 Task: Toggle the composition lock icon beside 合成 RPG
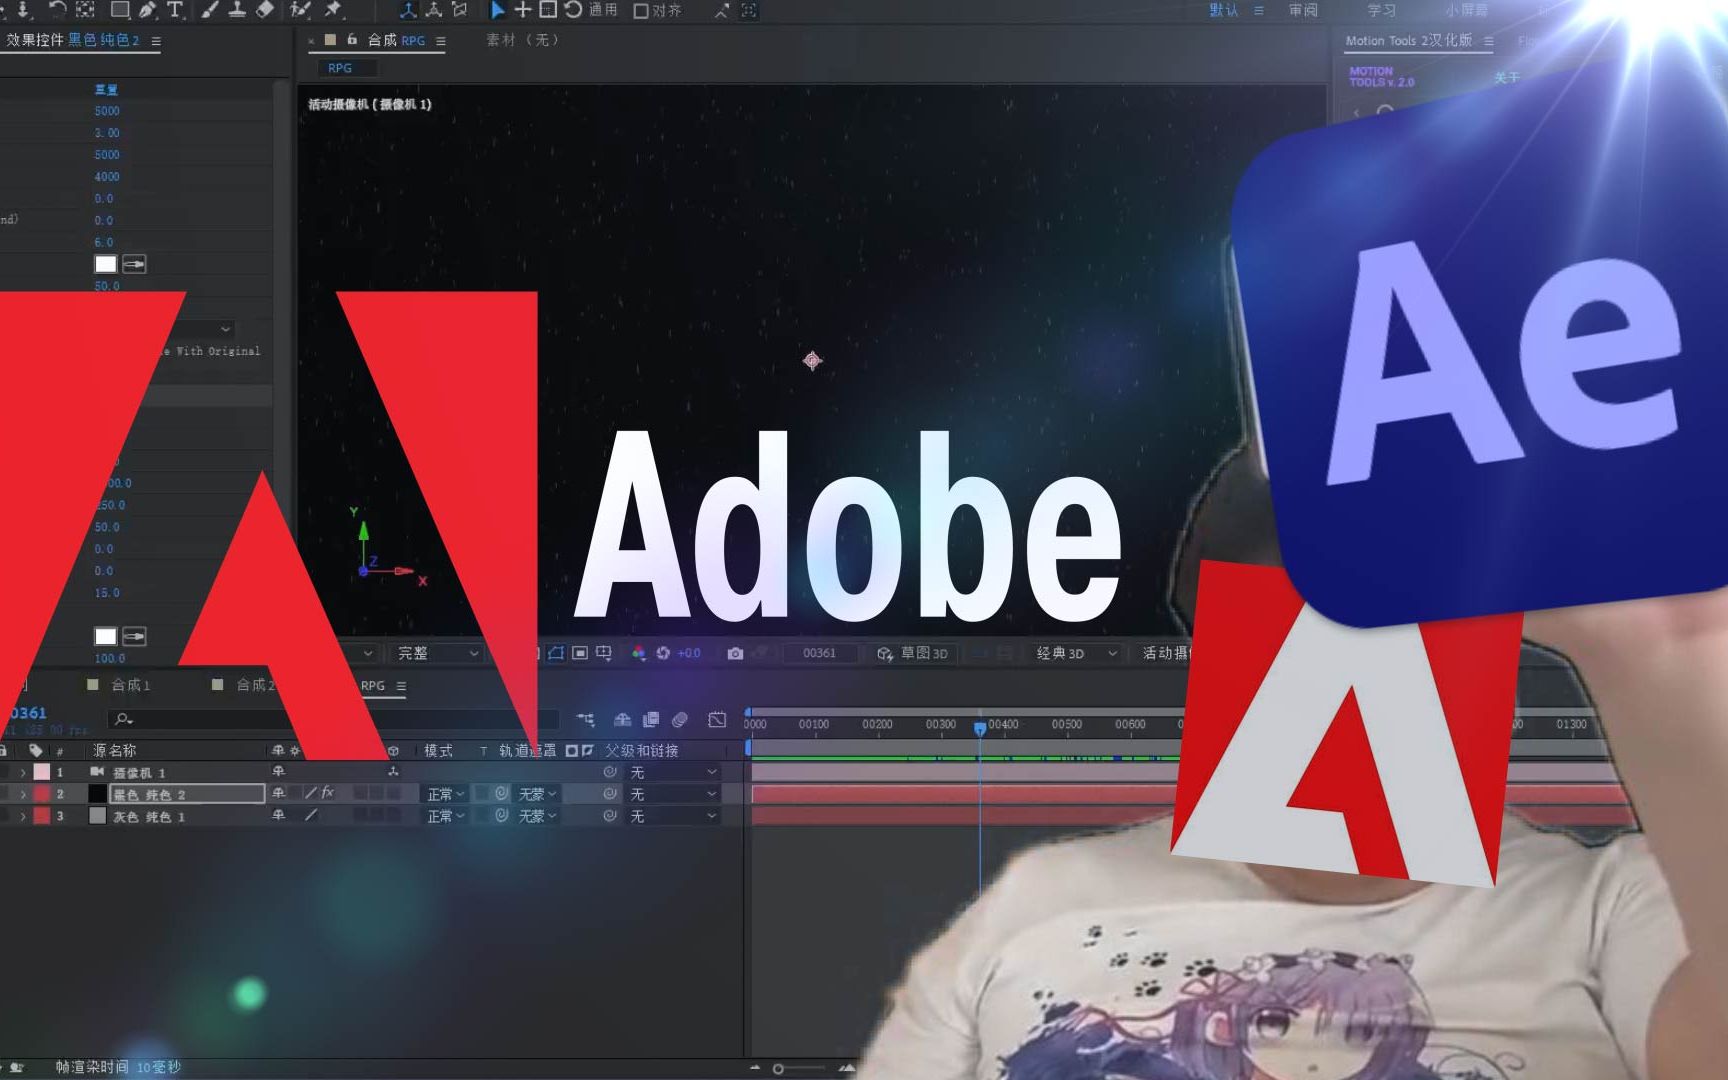pyautogui.click(x=352, y=40)
